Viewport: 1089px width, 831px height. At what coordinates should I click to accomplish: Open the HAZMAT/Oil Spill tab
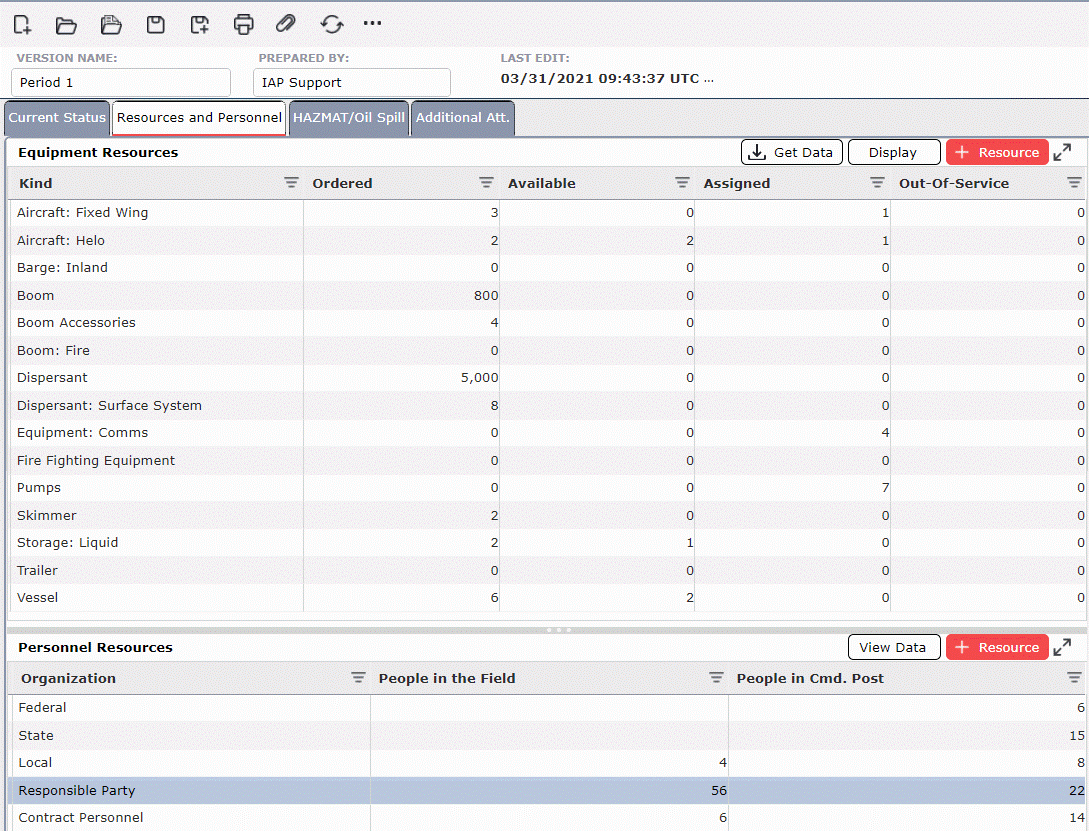coord(348,117)
